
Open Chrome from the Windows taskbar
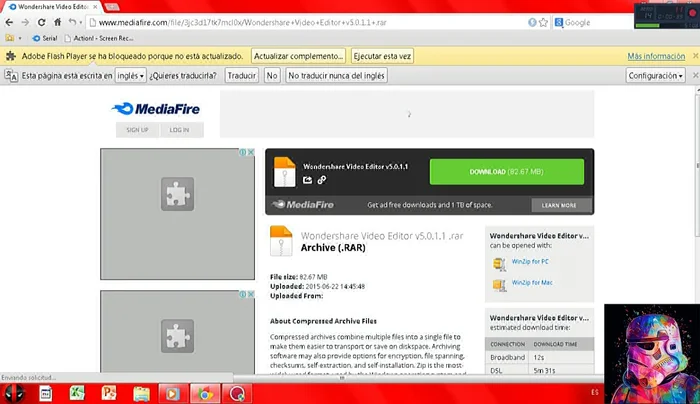pyautogui.click(x=204, y=393)
